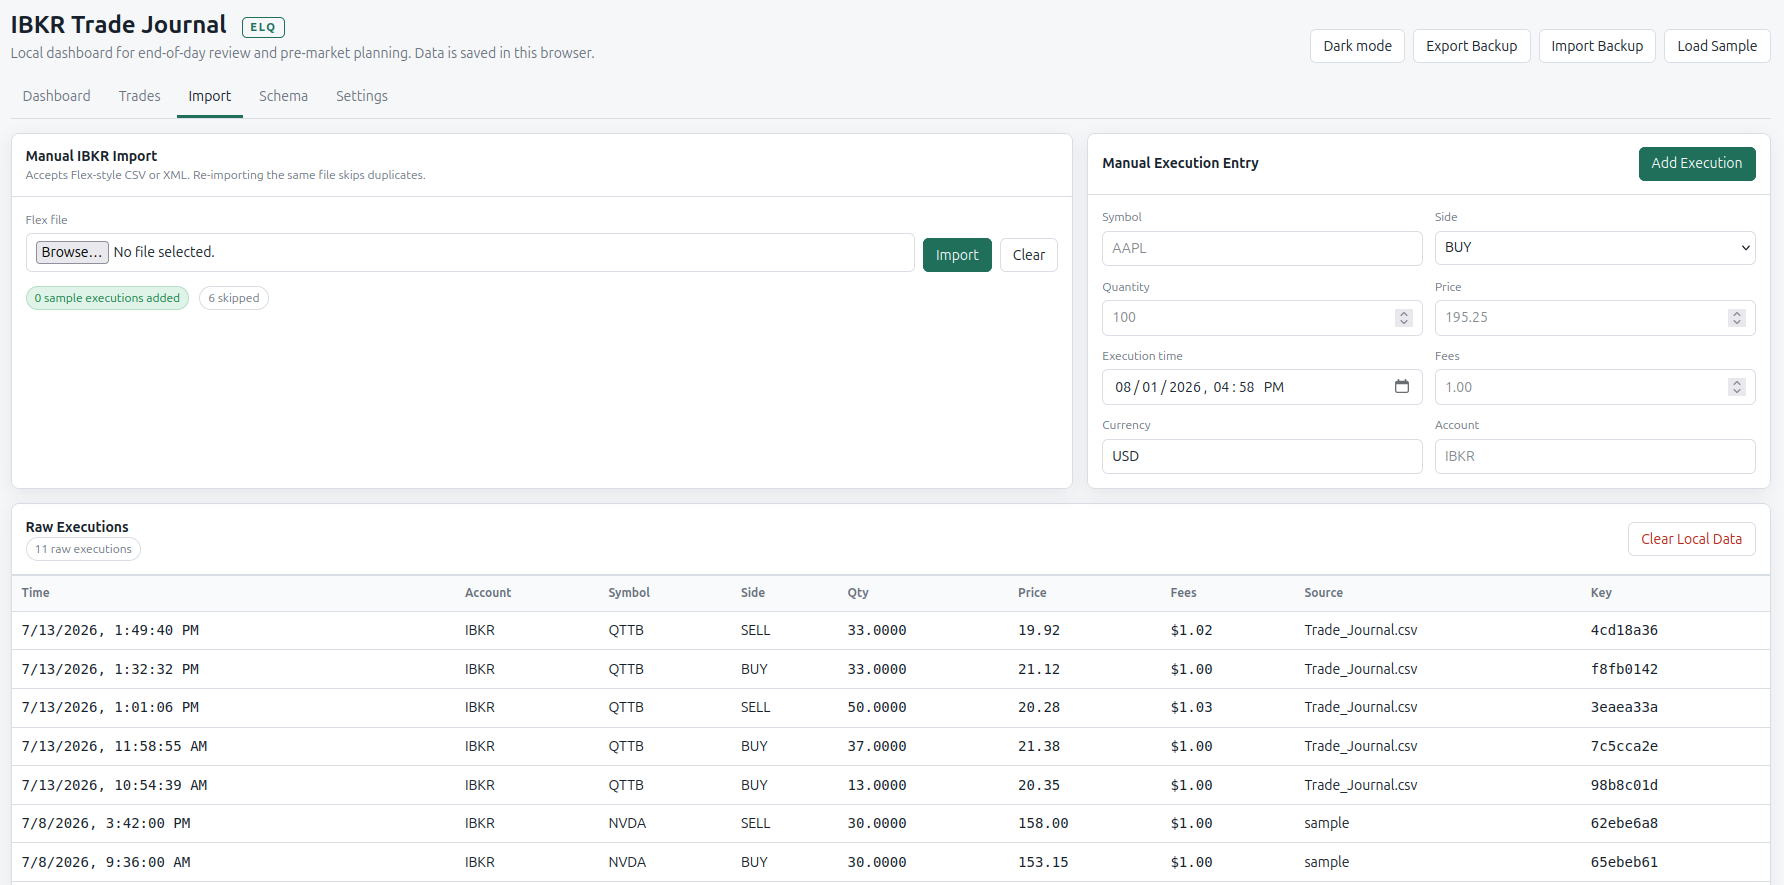Image resolution: width=1784 pixels, height=885 pixels.
Task: Click Load Sample button
Action: click(1717, 46)
